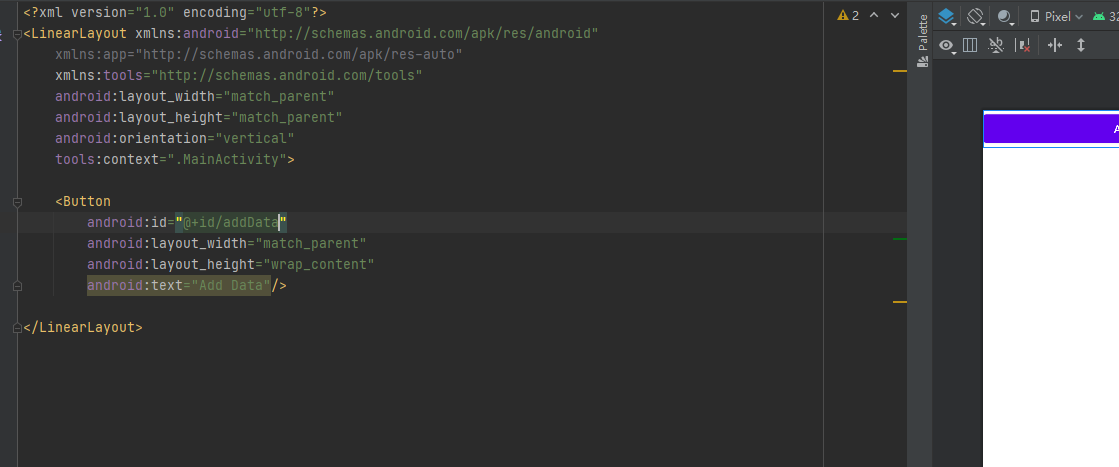
Task: Open the API 32 Android version selector
Action: pyautogui.click(x=1105, y=16)
